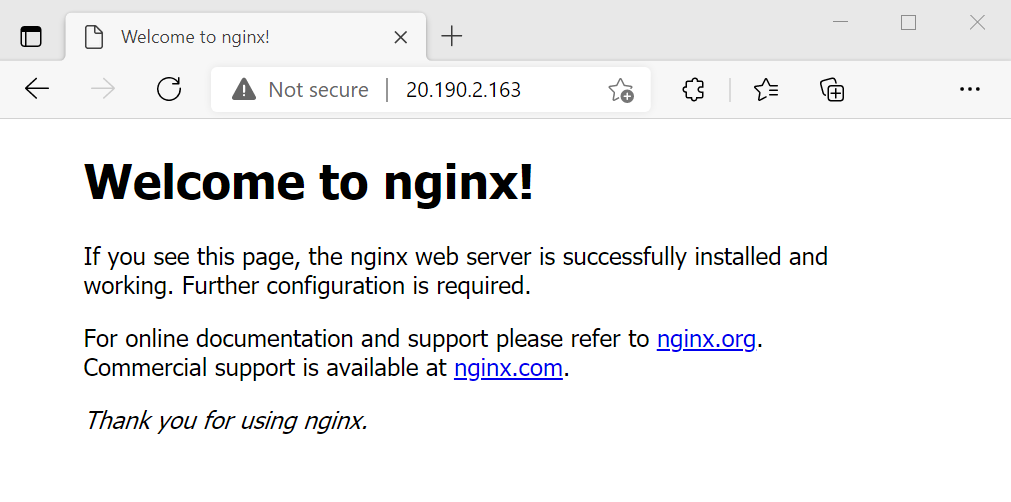Open the Extensions puzzle icon
This screenshot has width=1011, height=502.
tap(693, 90)
